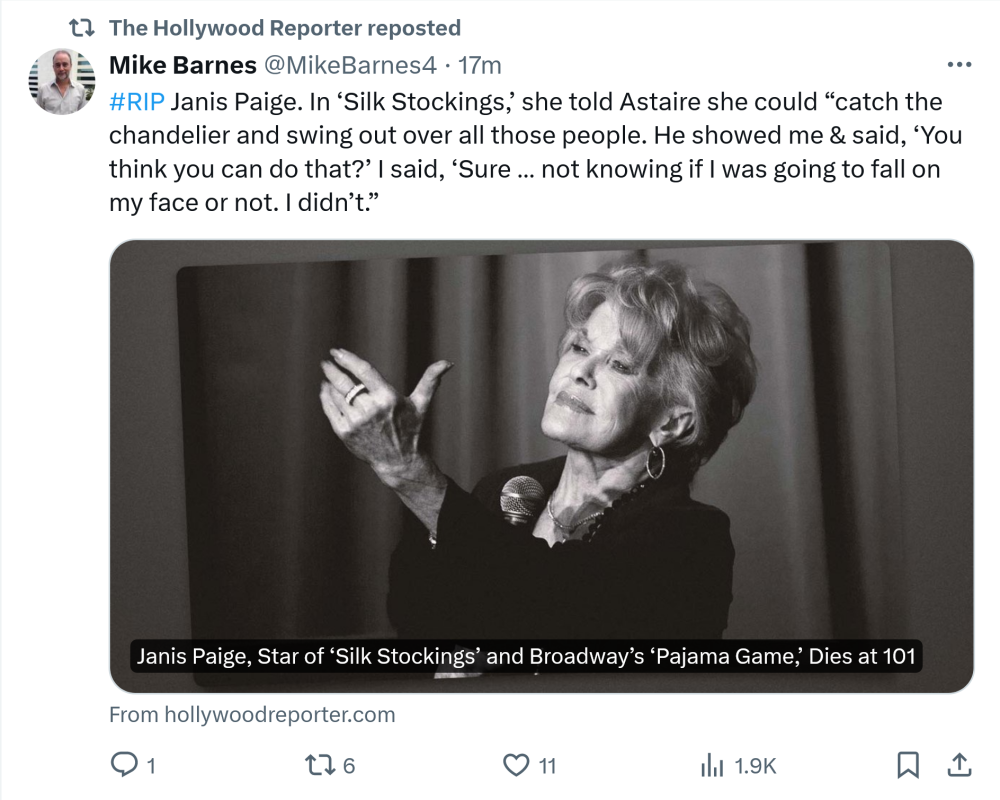Image resolution: width=1000 pixels, height=800 pixels.
Task: Click the 17m timestamp
Action: 480,65
